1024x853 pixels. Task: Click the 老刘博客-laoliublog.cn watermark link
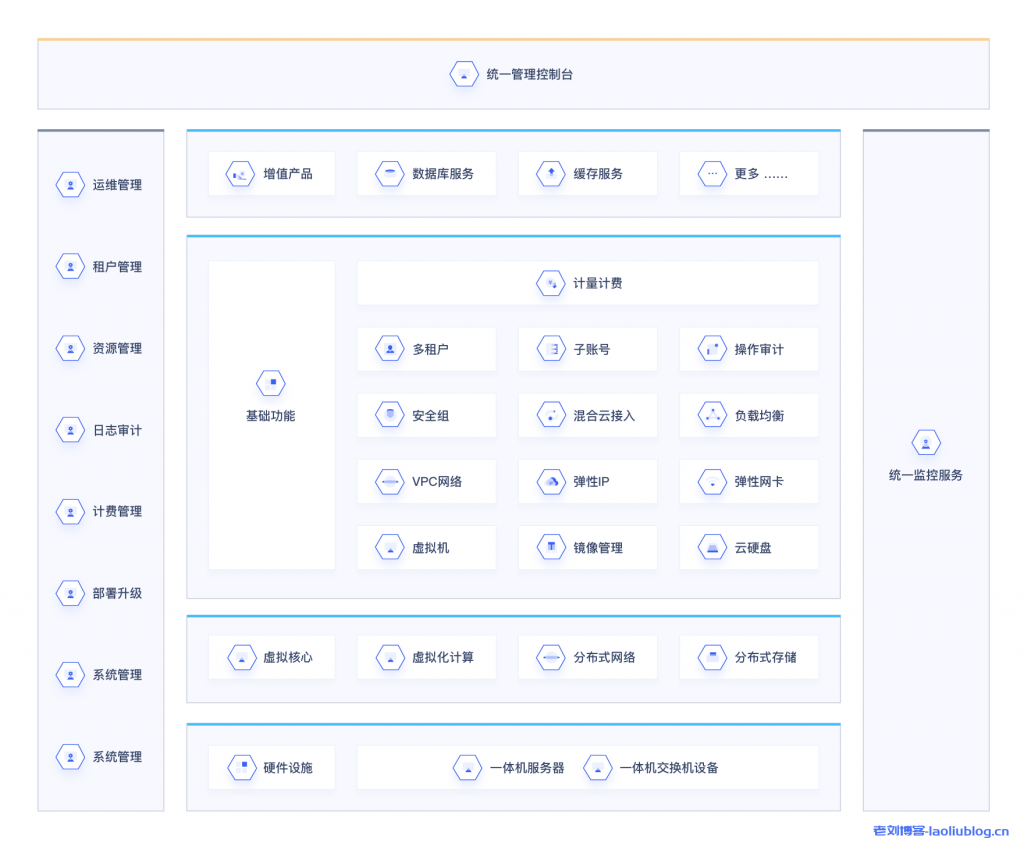click(x=940, y=831)
